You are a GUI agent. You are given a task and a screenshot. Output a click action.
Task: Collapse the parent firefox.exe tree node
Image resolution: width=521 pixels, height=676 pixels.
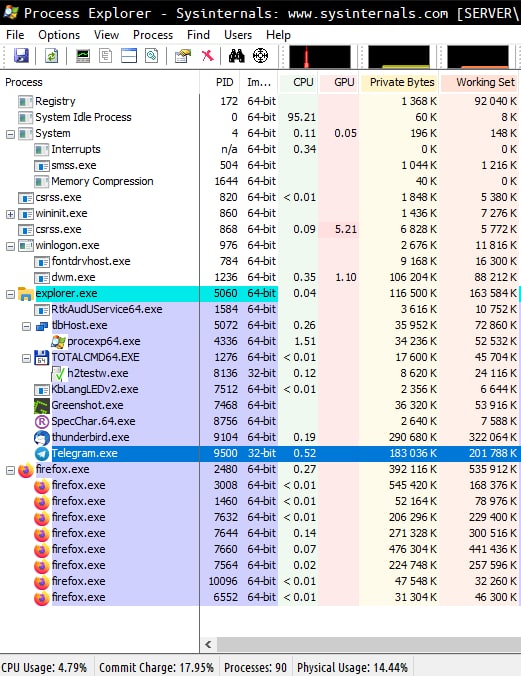click(x=10, y=470)
